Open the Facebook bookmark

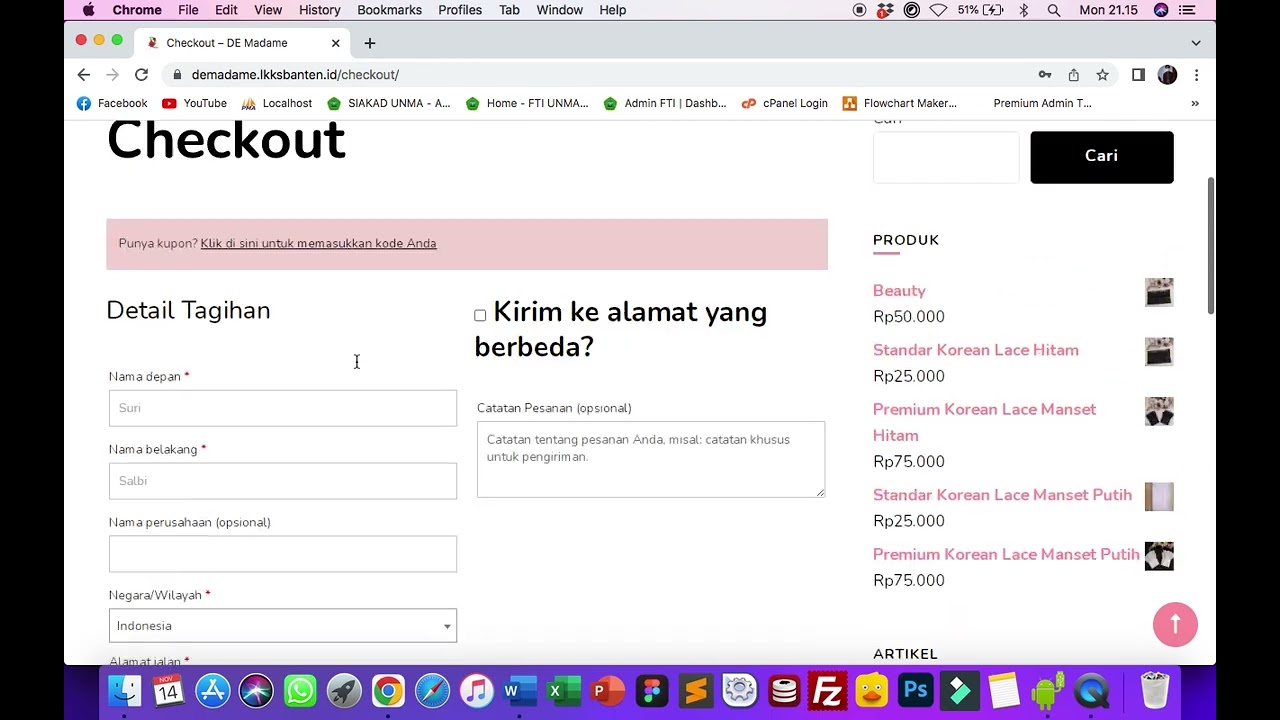pyautogui.click(x=112, y=103)
